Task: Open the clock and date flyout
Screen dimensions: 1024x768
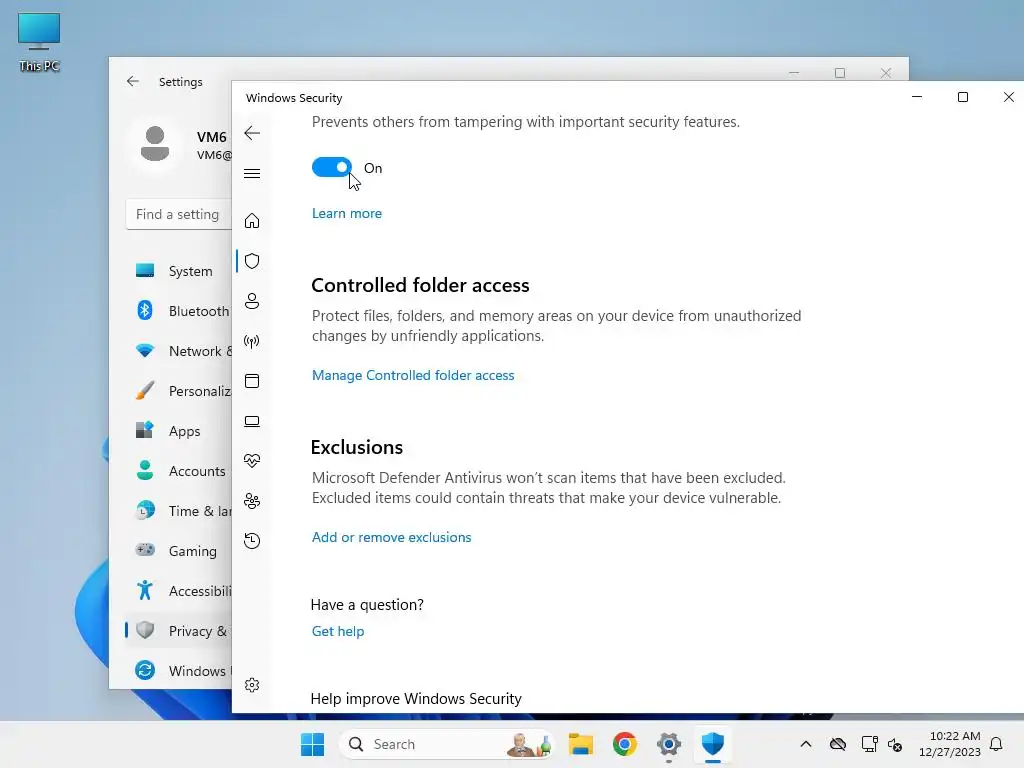Action: tap(950, 744)
